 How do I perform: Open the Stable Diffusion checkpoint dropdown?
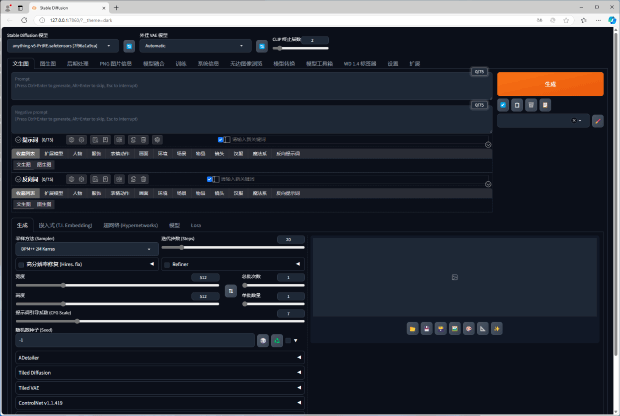pyautogui.click(x=62, y=46)
